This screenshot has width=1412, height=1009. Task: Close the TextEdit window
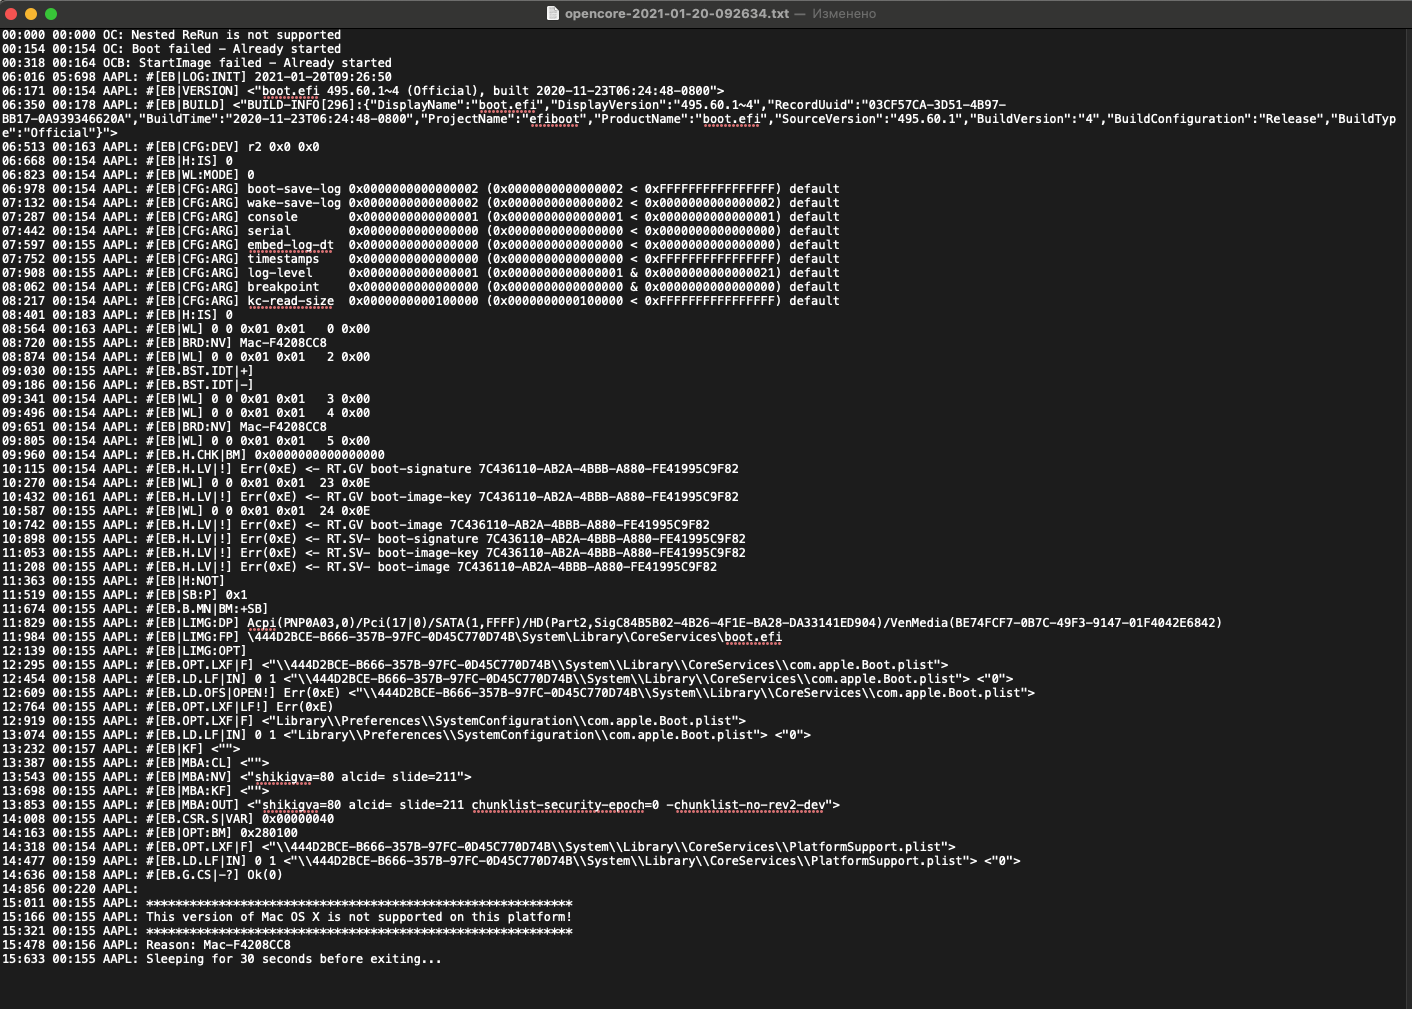tap(11, 14)
